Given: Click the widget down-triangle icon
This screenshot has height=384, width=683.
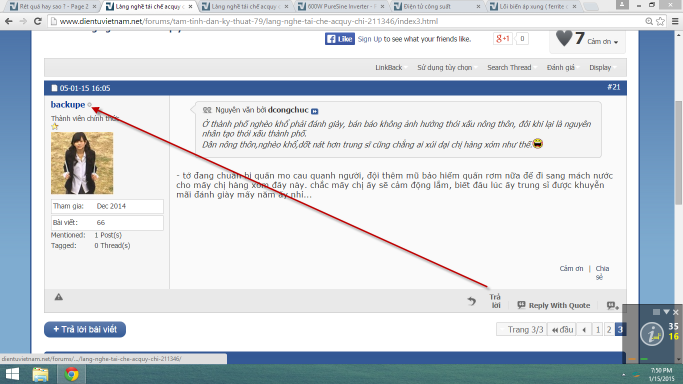Looking at the screenshot, I should pos(666,312).
